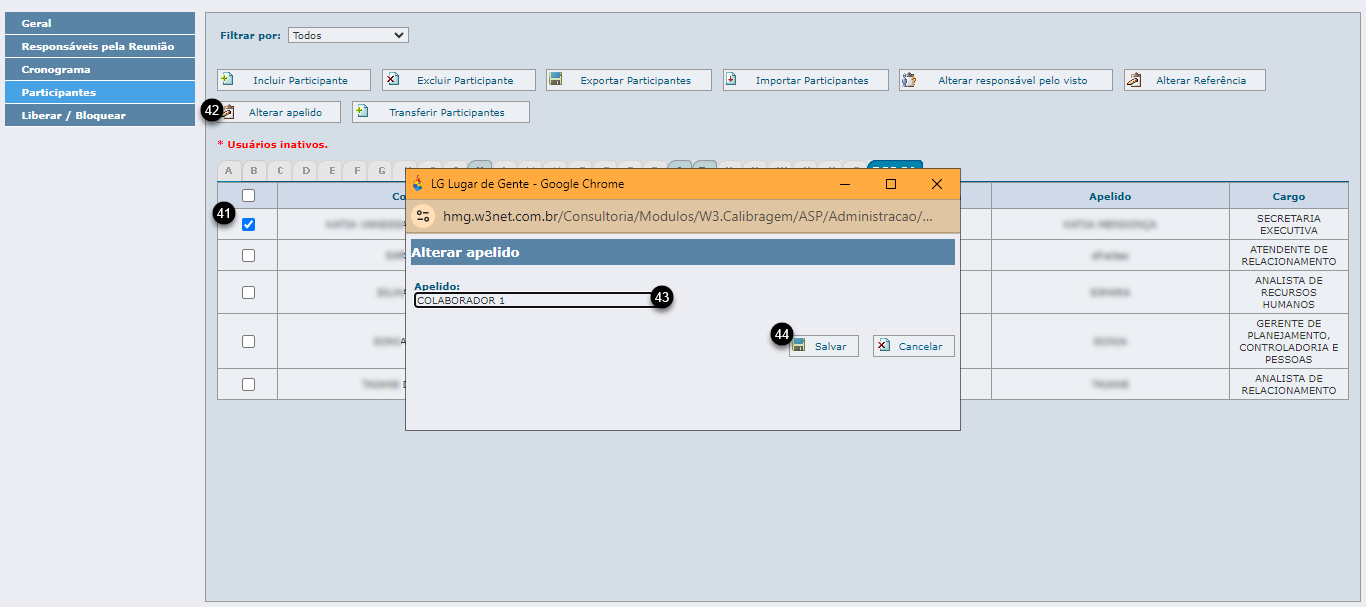
Task: Click the GERENTE DE PLANEJAMENTO, CONTROLADORIA cell
Action: [x=1289, y=341]
